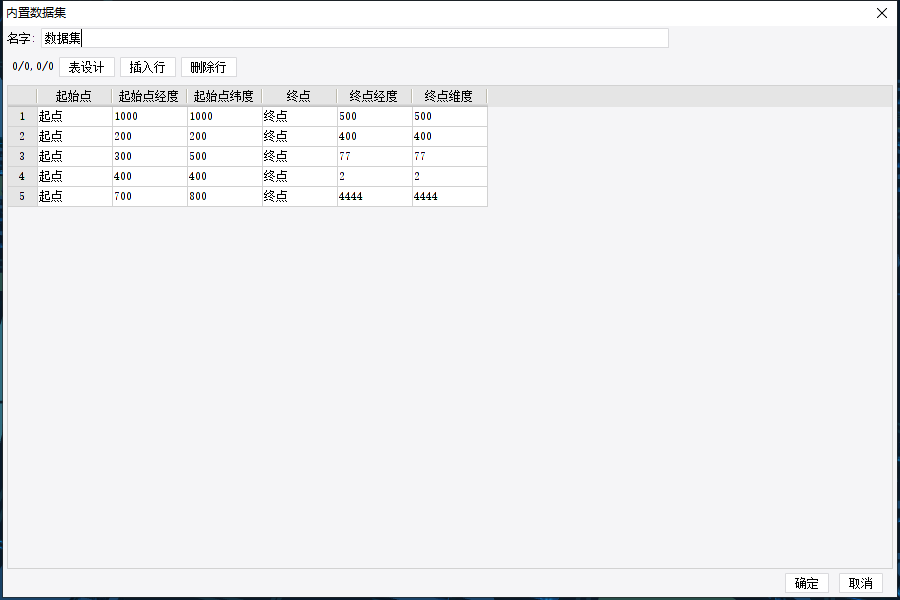Click 终点 cell in row 1

coord(300,117)
